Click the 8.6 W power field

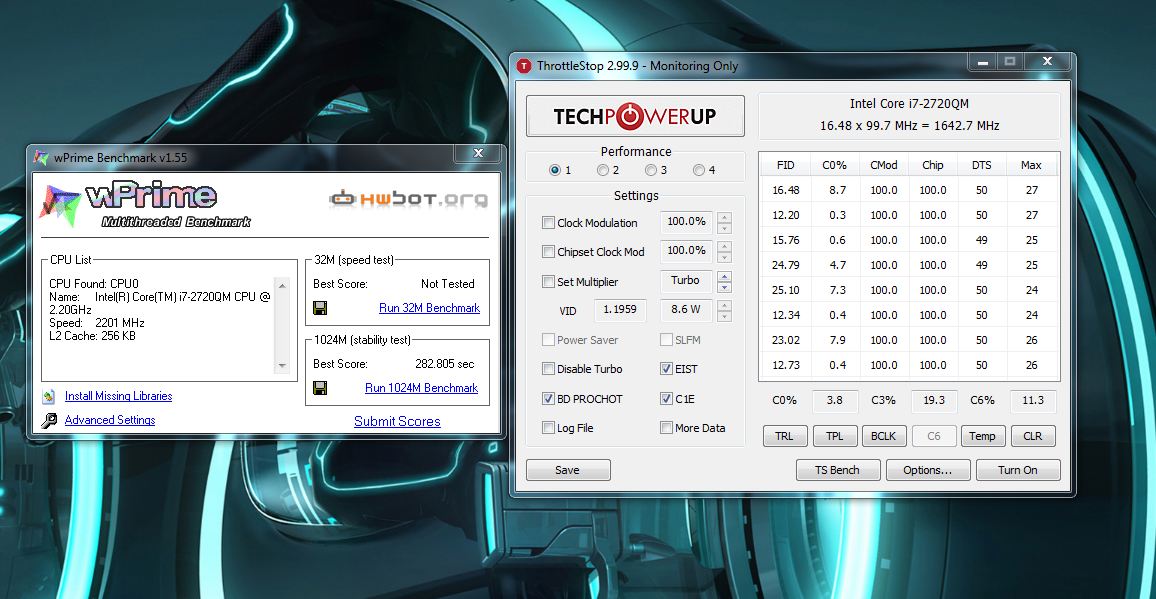686,310
